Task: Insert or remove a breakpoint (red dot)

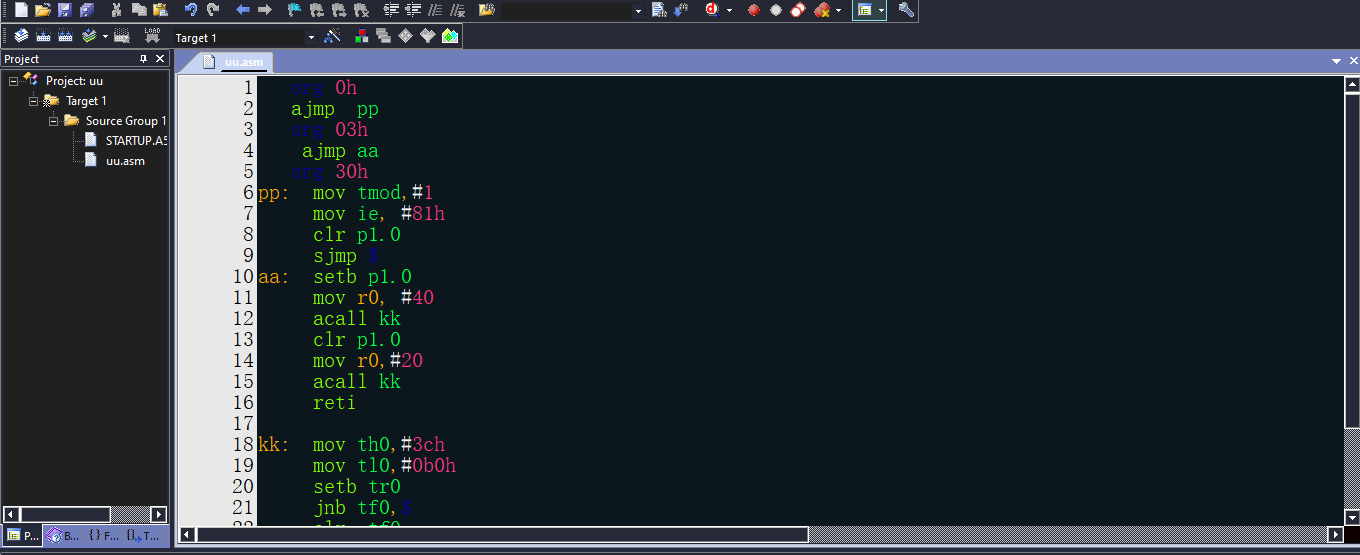Action: point(754,10)
